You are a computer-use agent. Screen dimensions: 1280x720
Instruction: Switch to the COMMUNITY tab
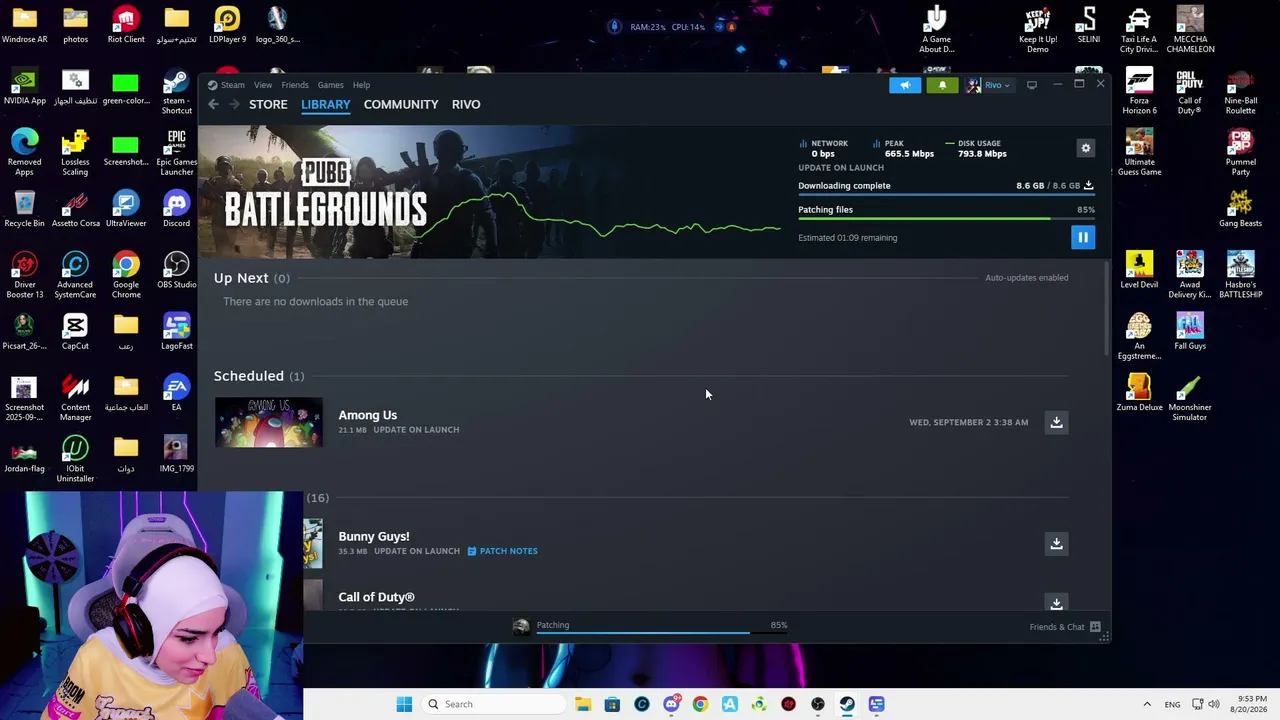[x=401, y=104]
